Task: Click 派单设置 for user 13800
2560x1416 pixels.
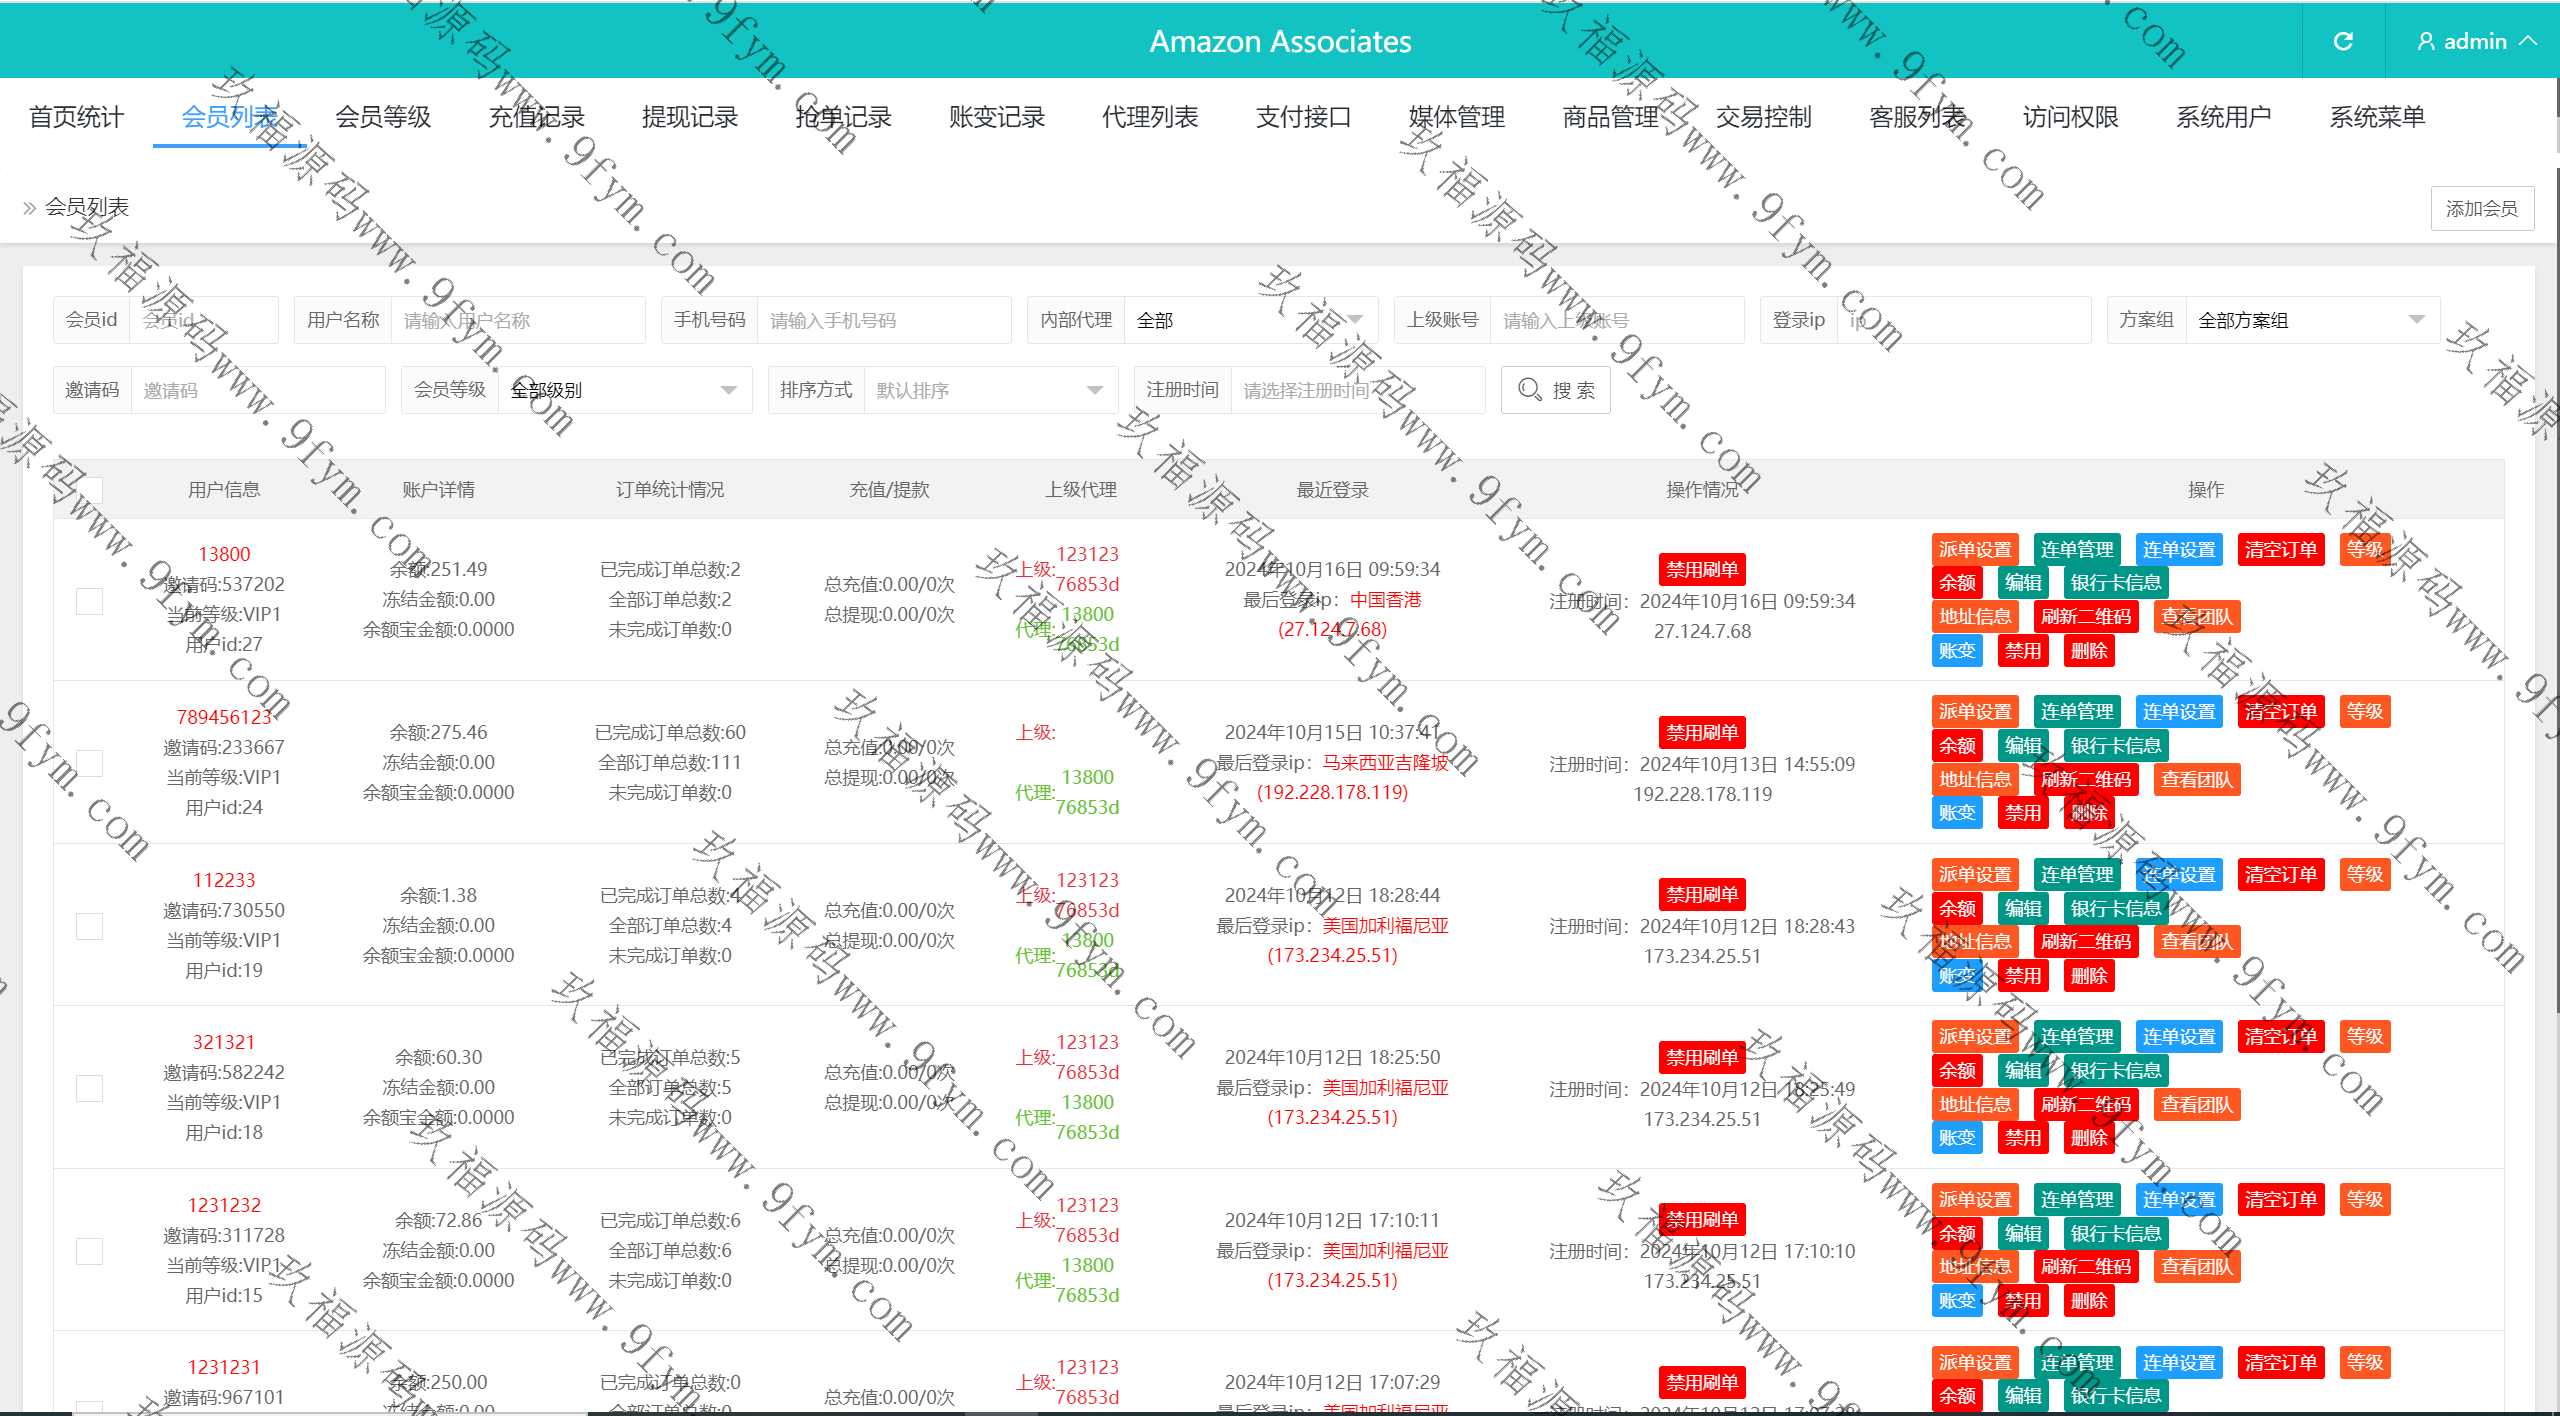Action: click(x=1974, y=549)
